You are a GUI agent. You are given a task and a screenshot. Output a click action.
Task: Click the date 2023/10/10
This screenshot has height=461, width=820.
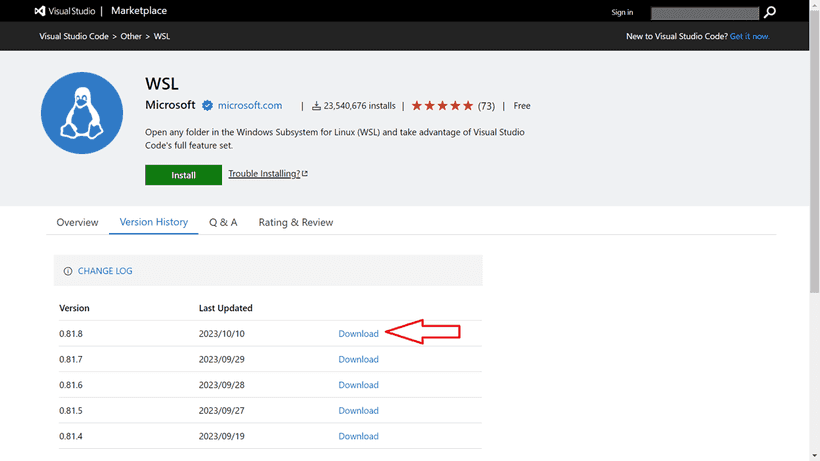(x=221, y=333)
